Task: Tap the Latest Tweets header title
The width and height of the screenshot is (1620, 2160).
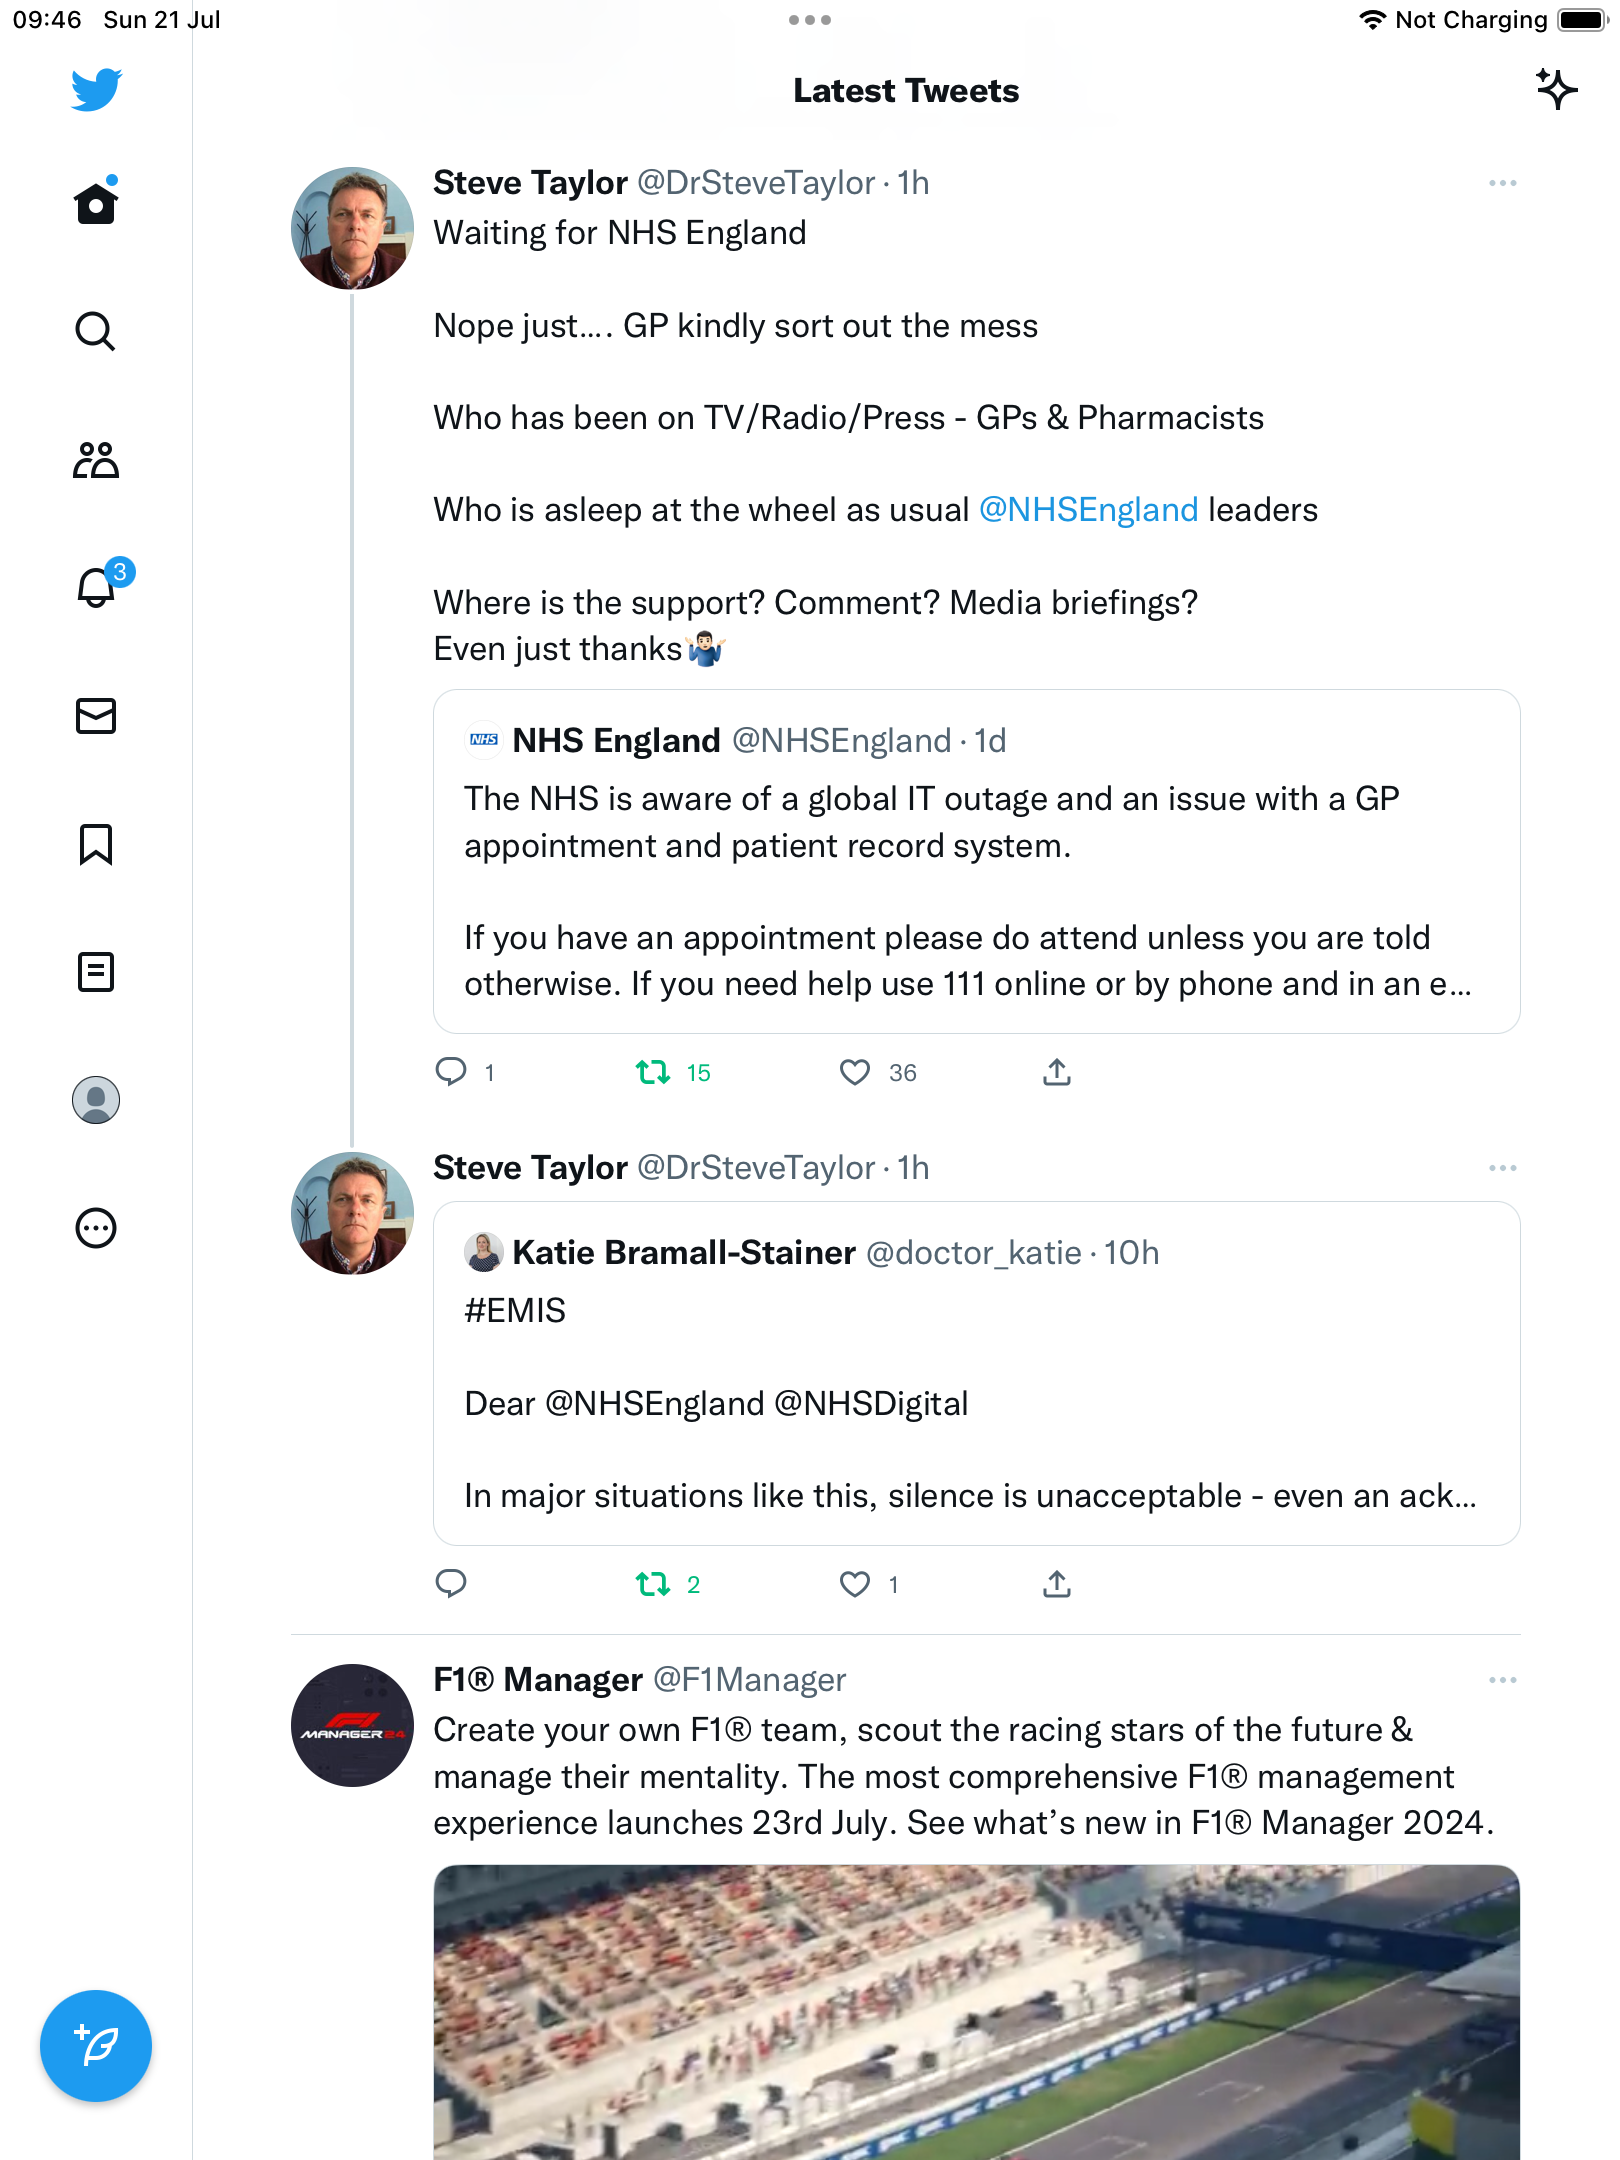Action: (906, 91)
